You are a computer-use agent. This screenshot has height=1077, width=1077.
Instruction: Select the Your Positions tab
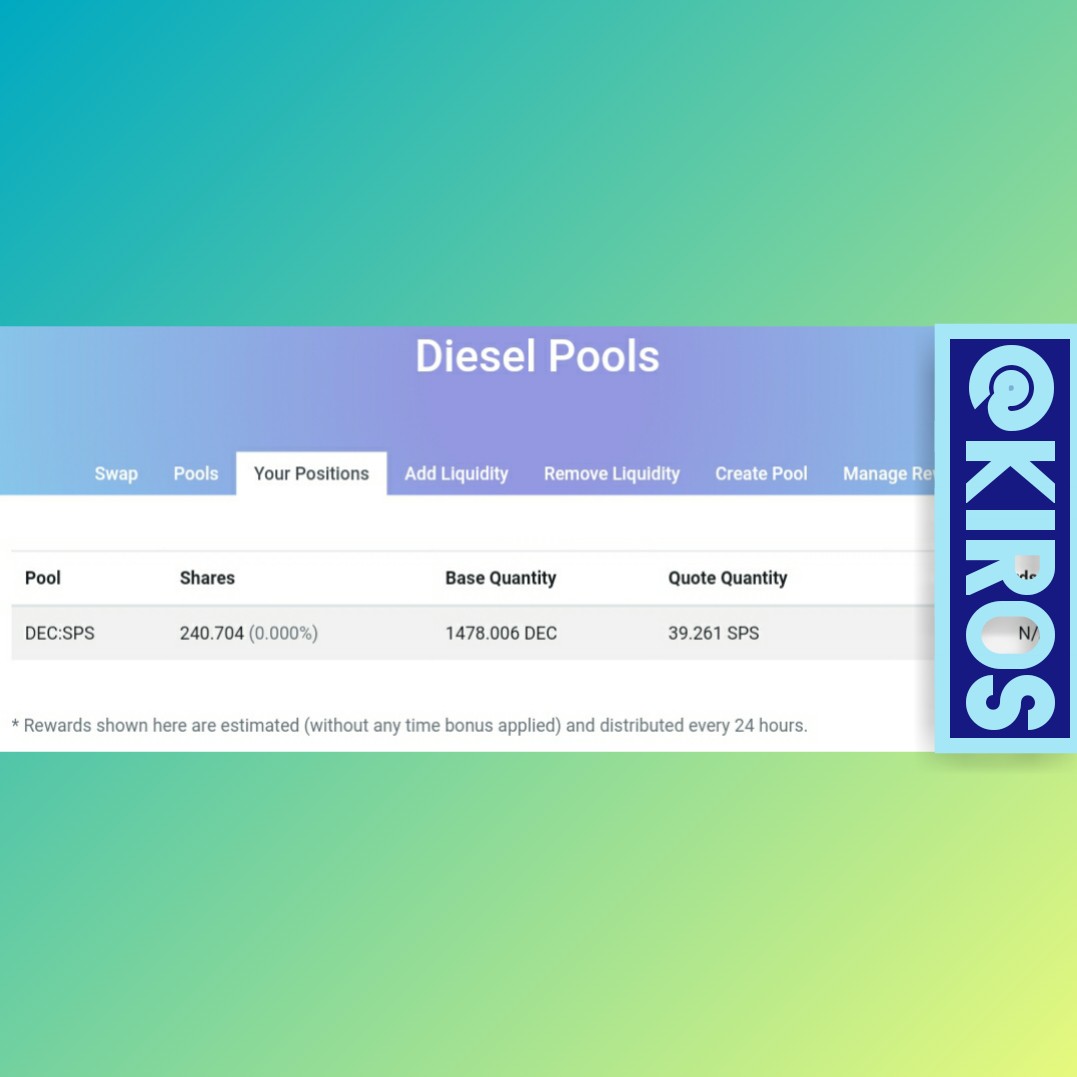point(311,474)
